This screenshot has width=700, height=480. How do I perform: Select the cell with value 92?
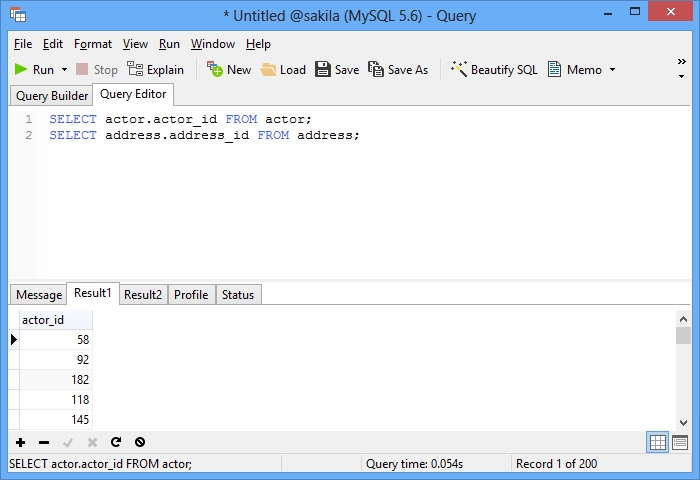pyautogui.click(x=56, y=360)
